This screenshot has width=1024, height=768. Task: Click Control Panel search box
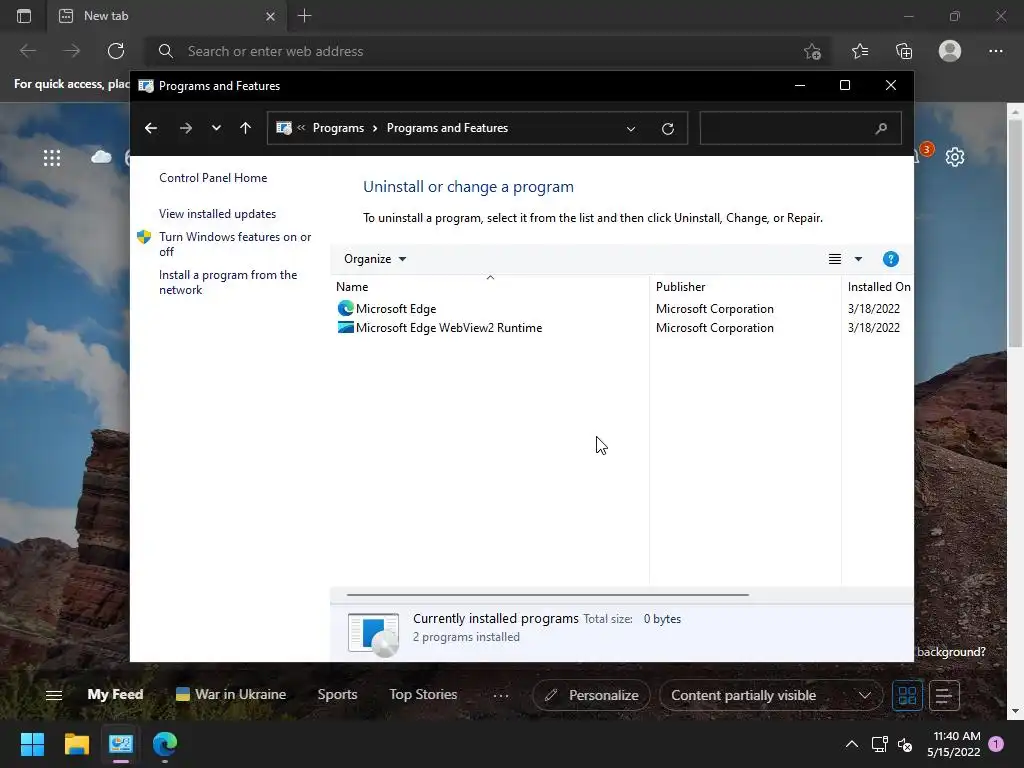[x=801, y=128]
